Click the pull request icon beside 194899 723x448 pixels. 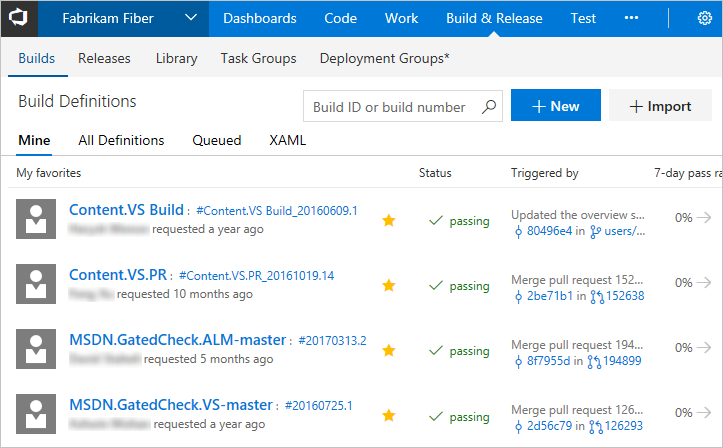(x=594, y=362)
